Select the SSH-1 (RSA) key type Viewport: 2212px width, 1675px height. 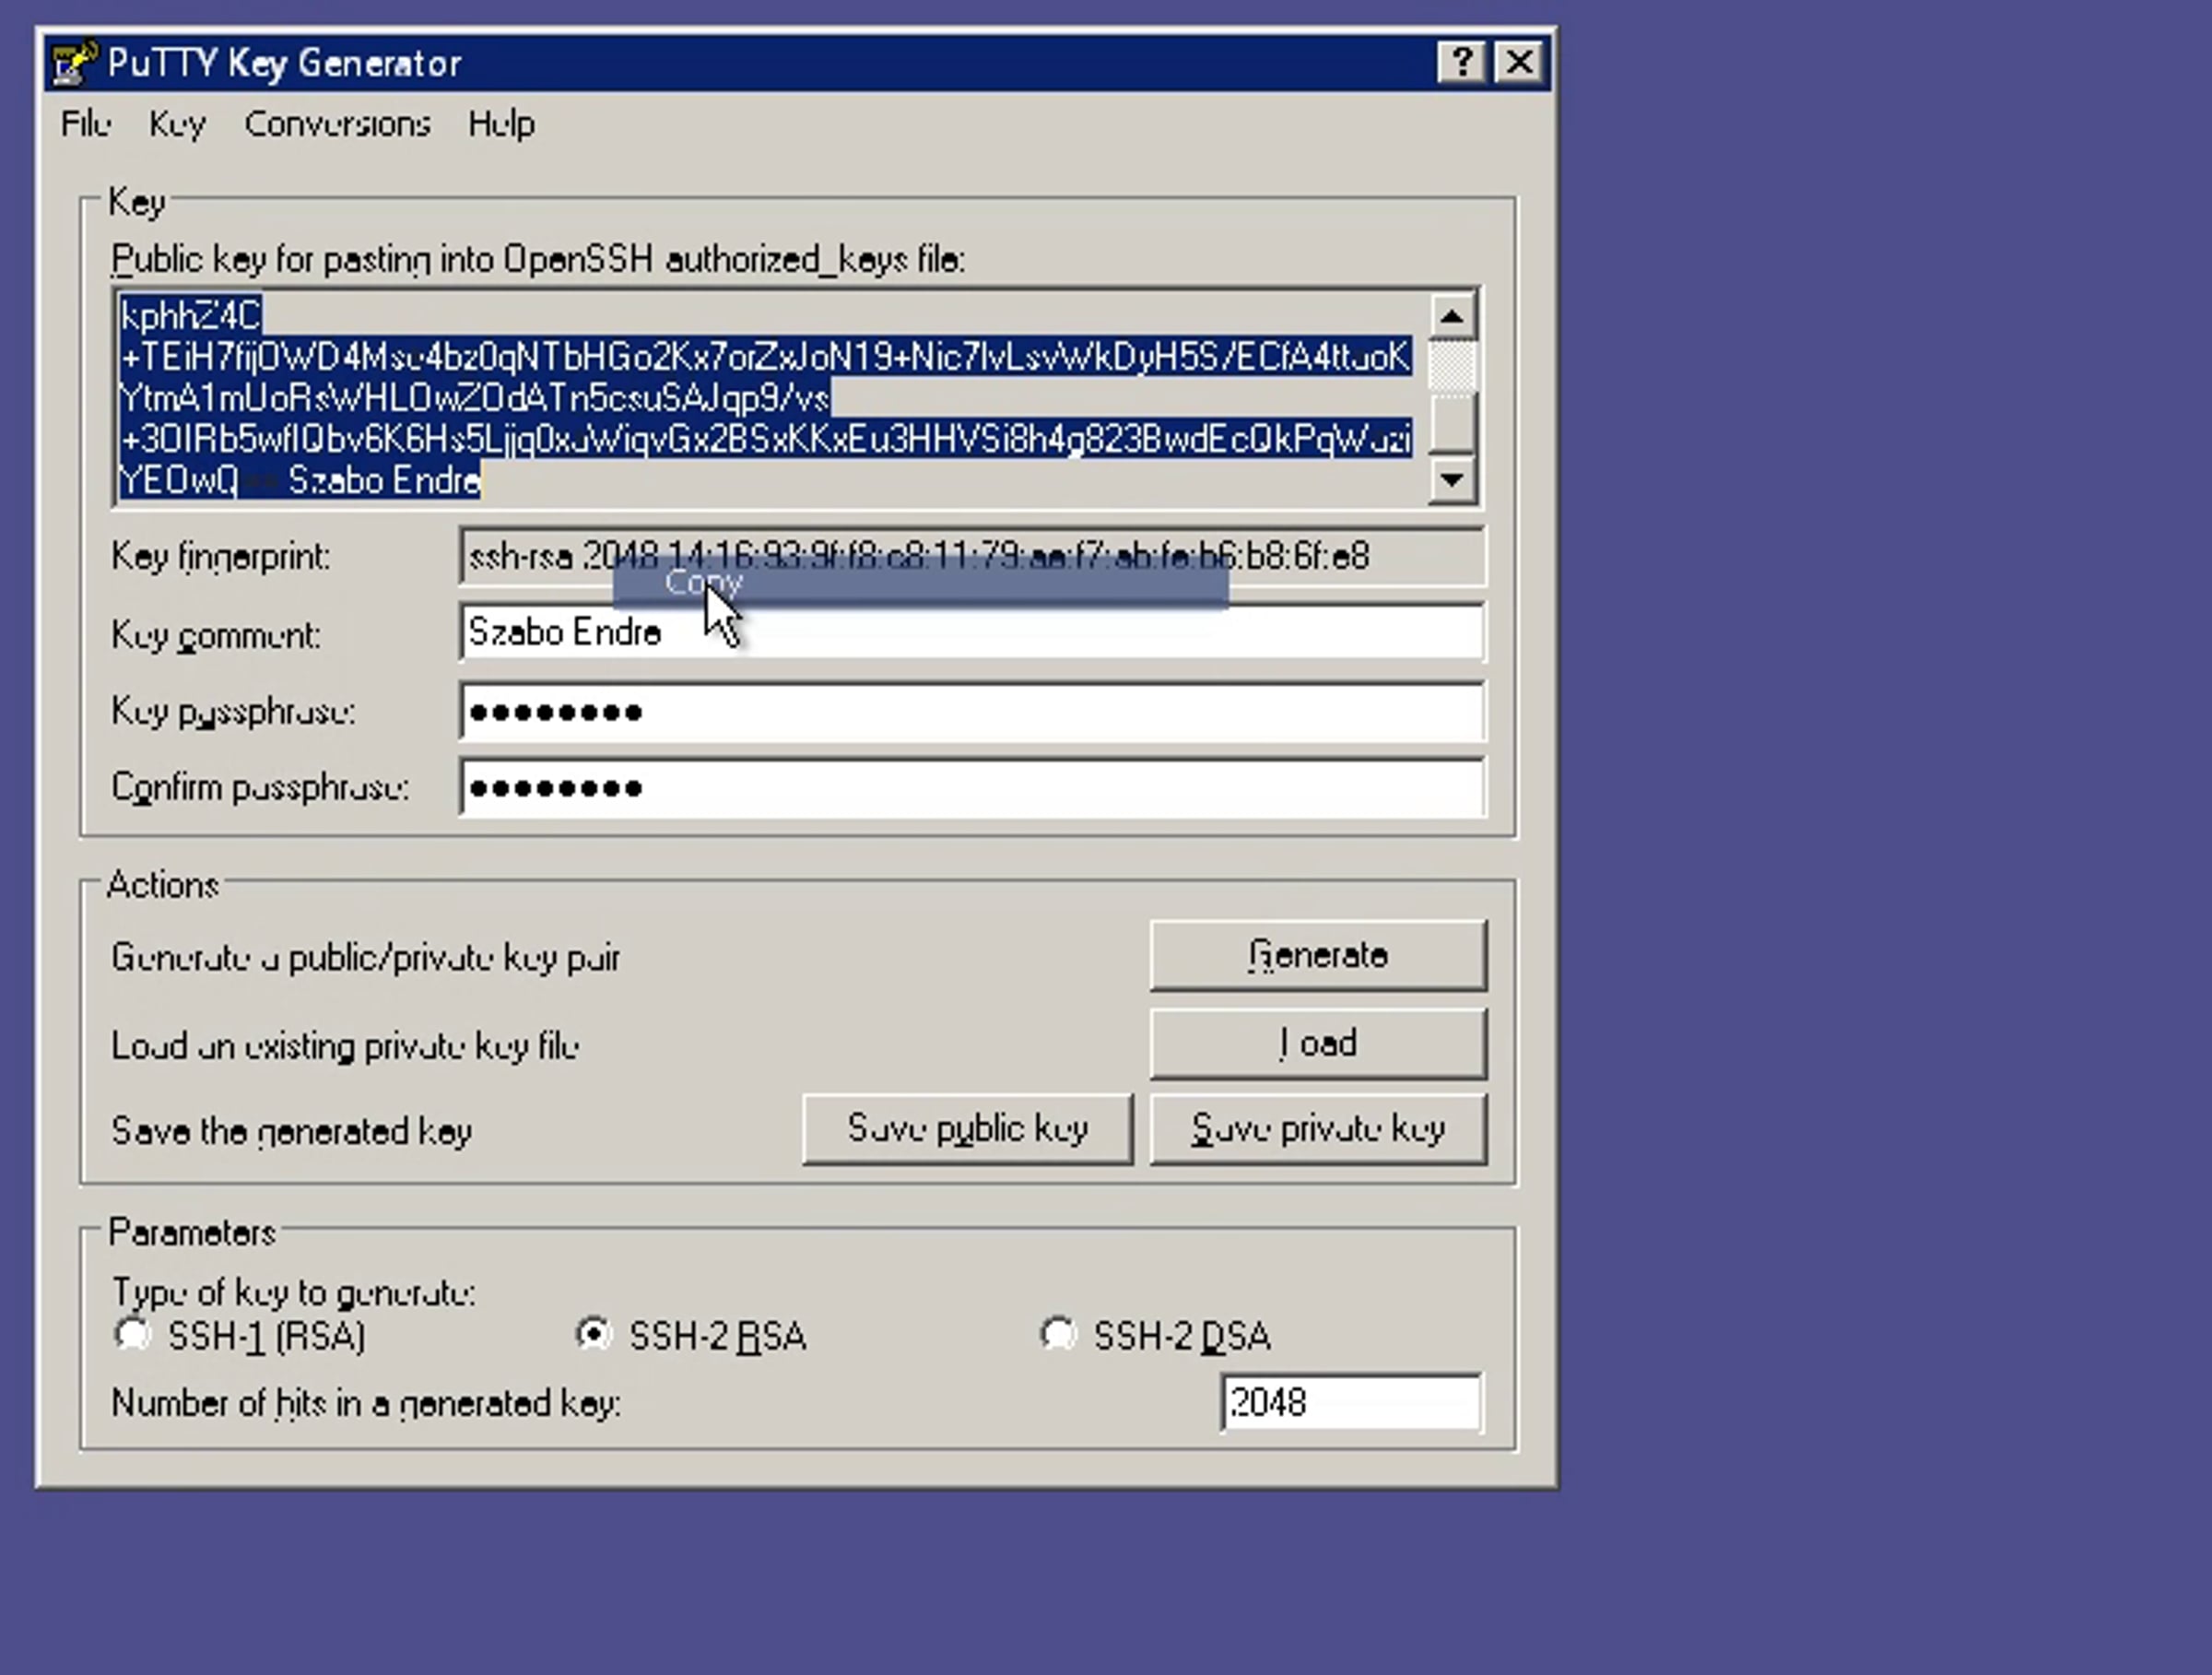pyautogui.click(x=133, y=1334)
